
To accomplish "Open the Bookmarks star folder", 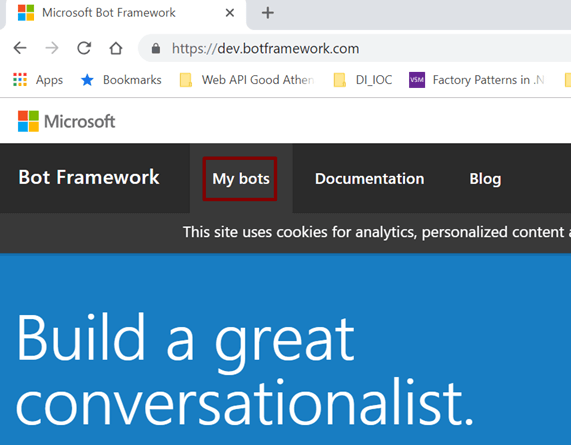I will coord(121,80).
